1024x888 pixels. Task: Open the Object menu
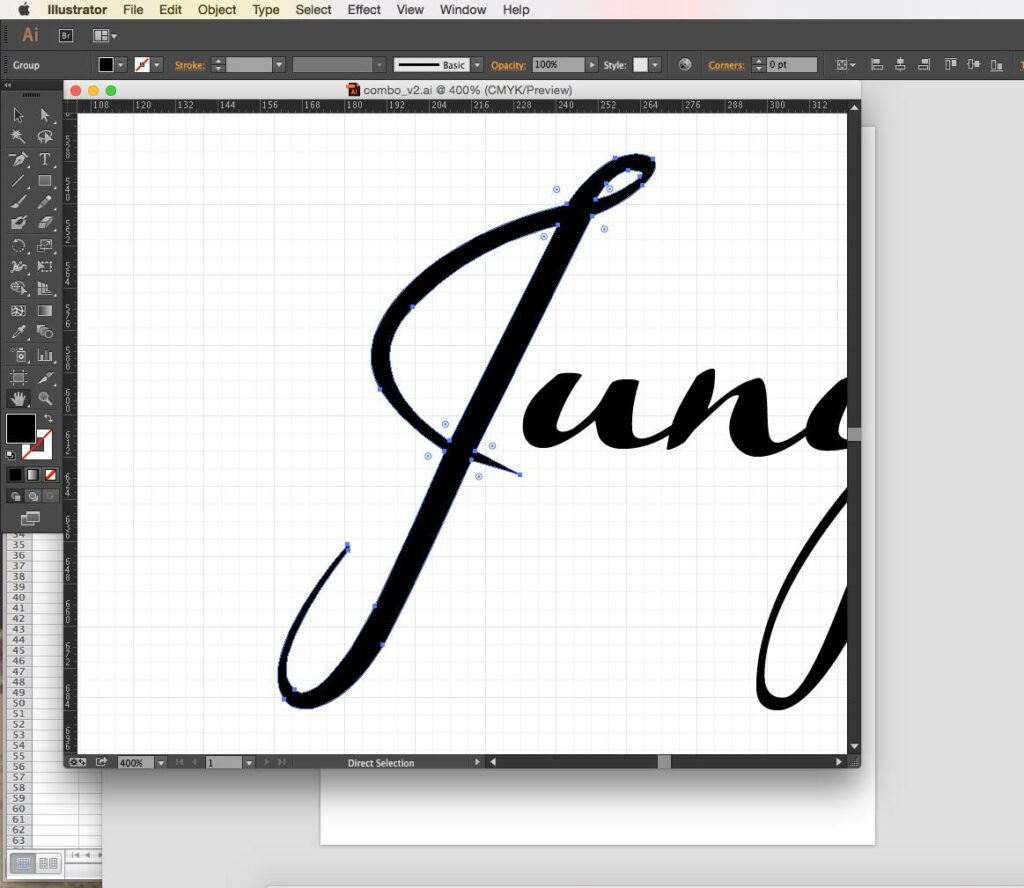(x=217, y=10)
